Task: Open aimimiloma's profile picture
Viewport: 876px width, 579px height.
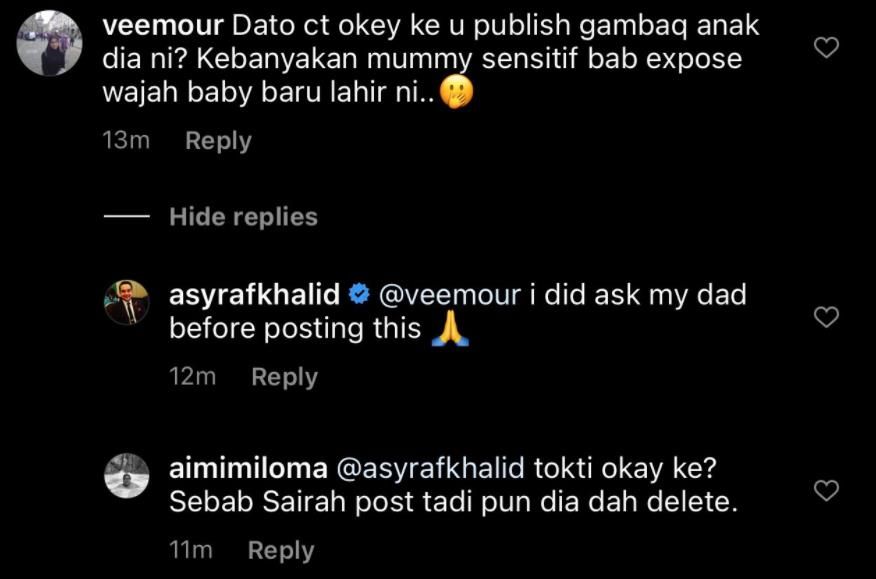Action: point(127,476)
